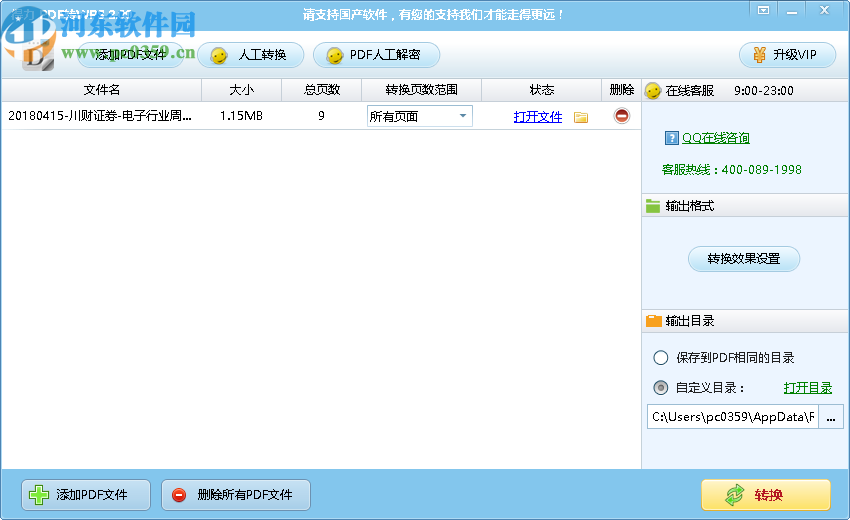Delete the file row via red minus icon
The height and width of the screenshot is (520, 850).
[622, 115]
